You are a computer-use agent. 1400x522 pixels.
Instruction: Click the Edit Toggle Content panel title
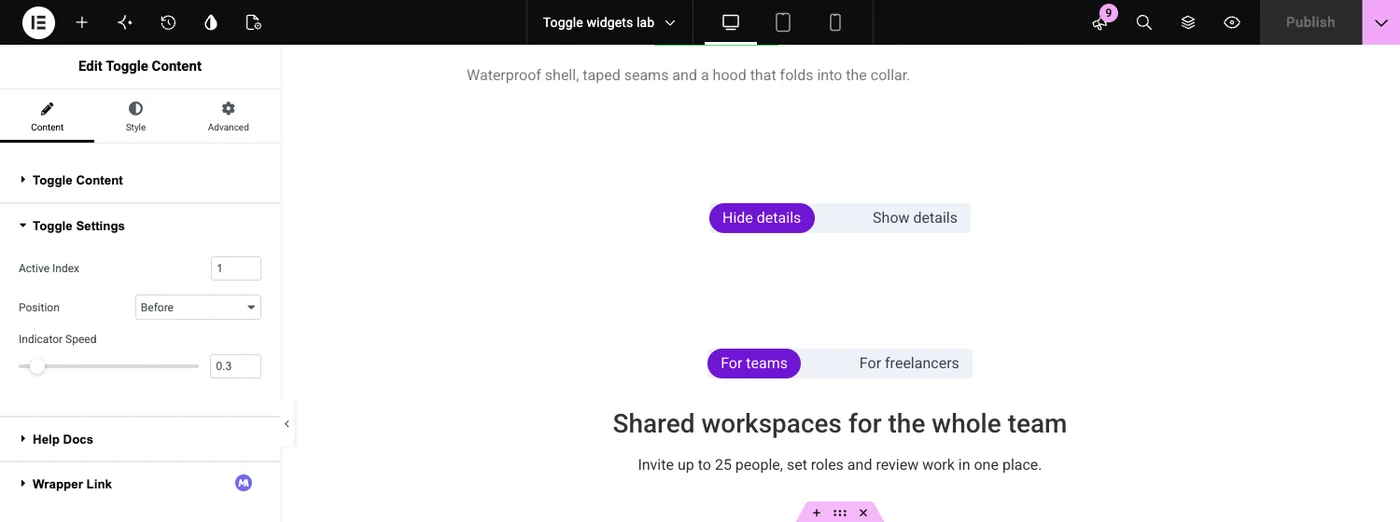pos(140,66)
